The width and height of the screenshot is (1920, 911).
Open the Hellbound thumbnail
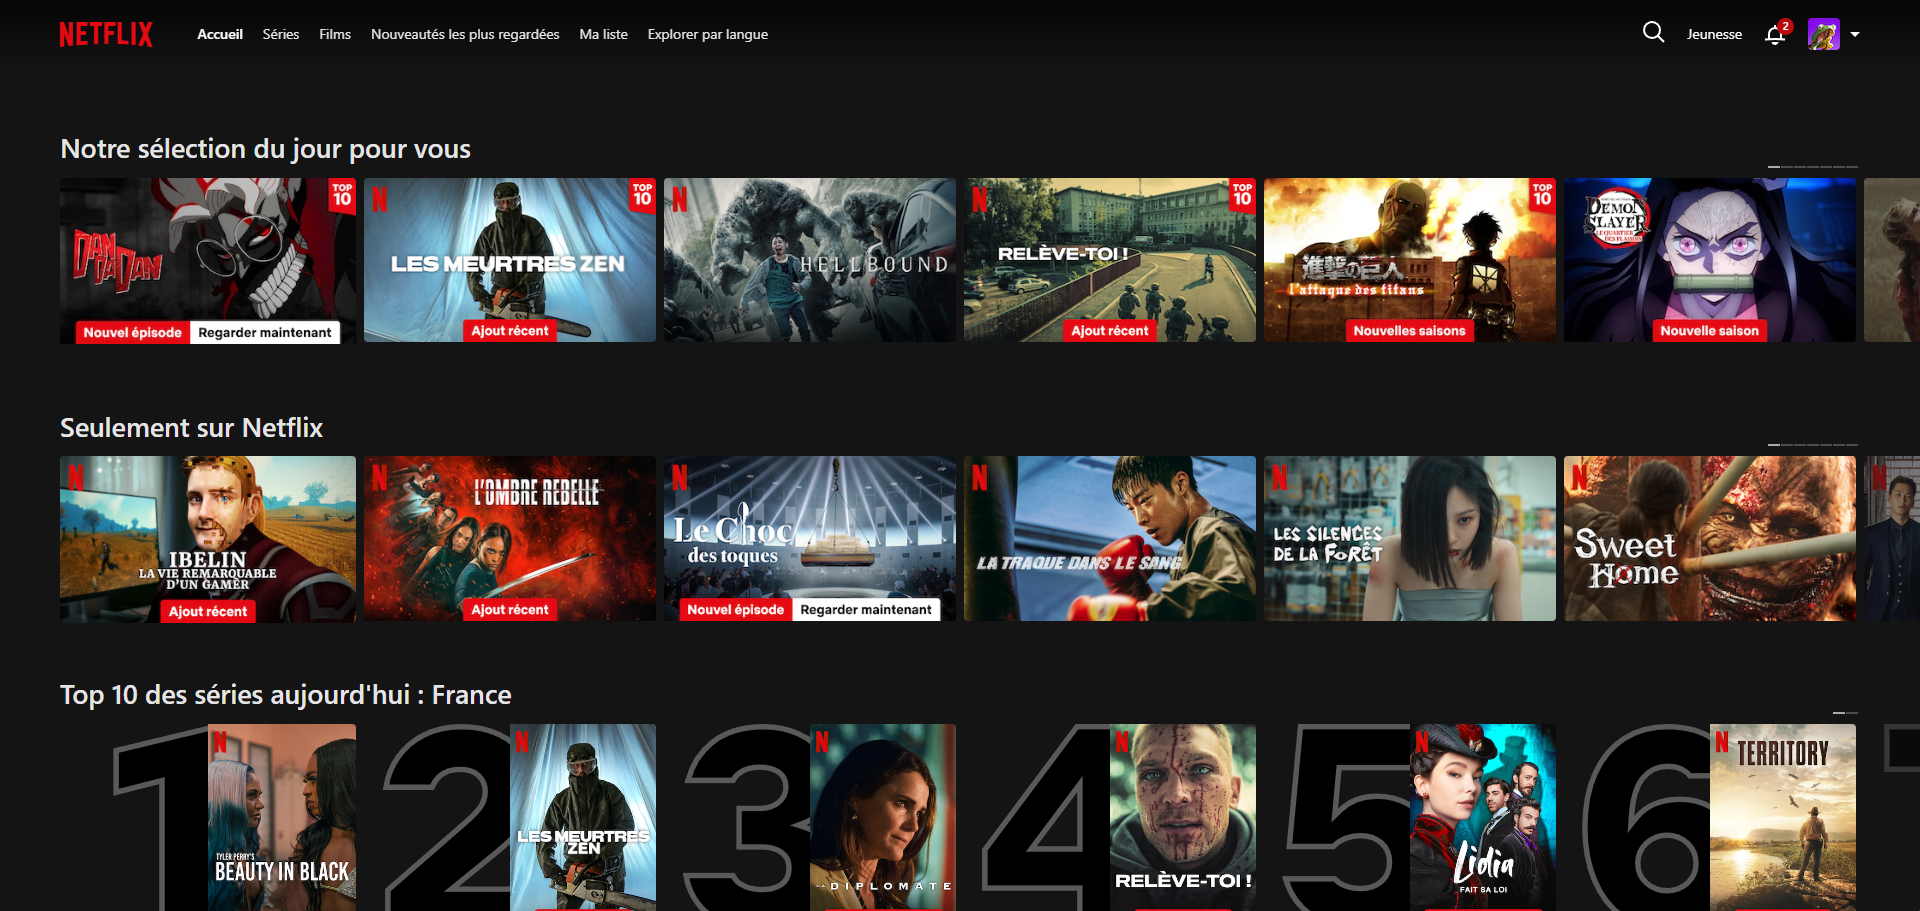(x=810, y=260)
